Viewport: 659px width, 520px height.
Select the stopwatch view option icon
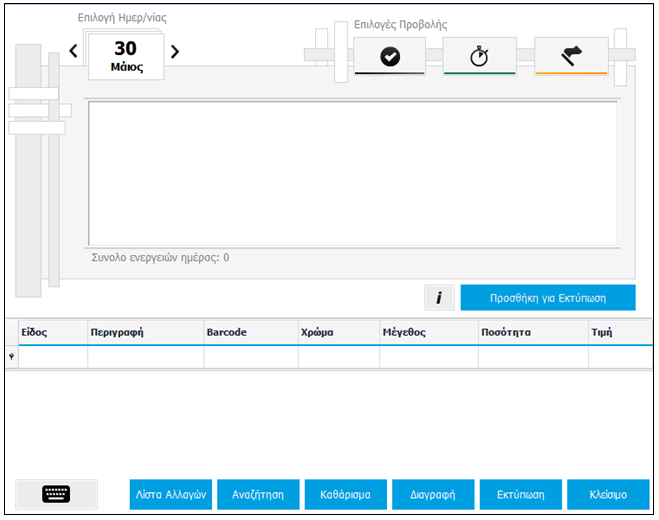(x=479, y=57)
